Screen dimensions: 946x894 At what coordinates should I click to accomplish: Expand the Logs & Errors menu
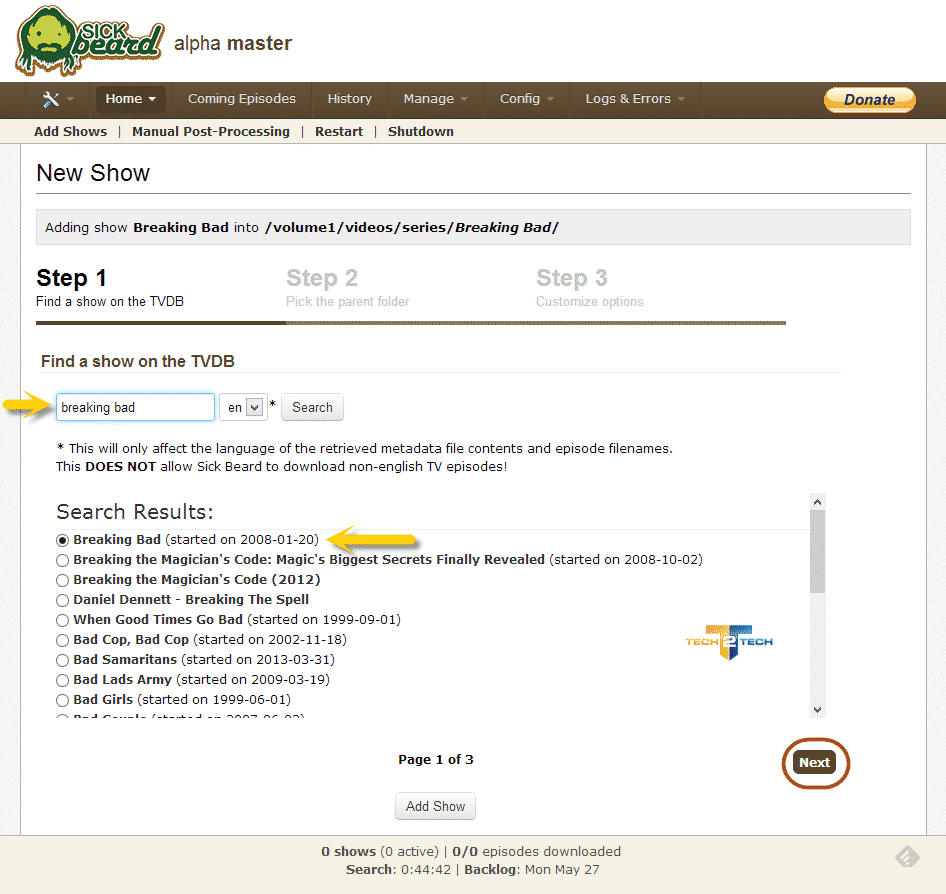[x=635, y=99]
